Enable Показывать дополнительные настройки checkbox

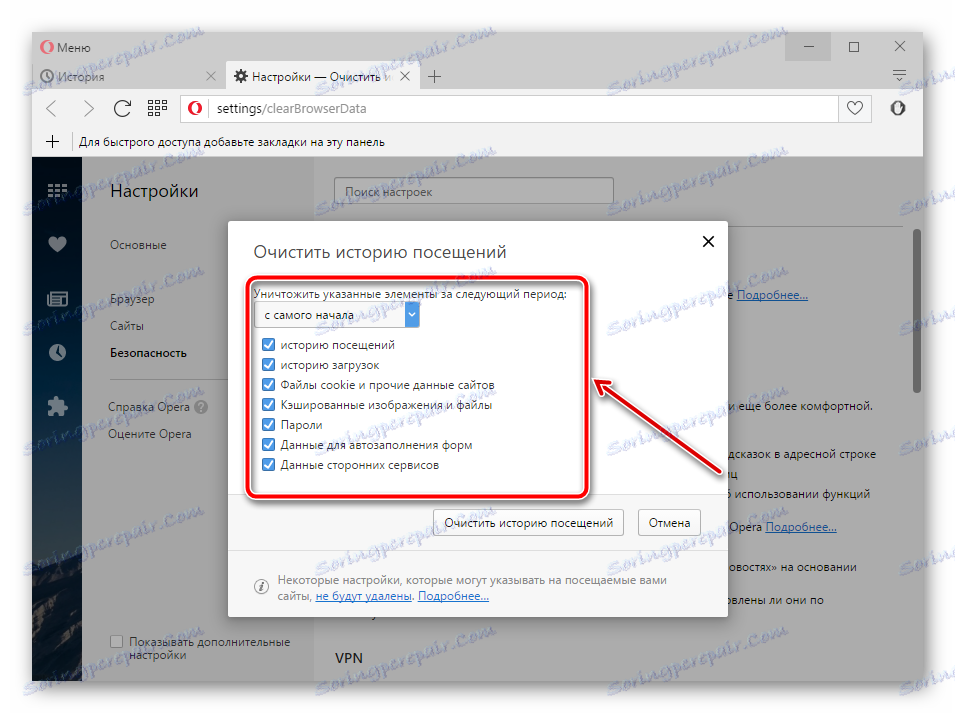(116, 641)
